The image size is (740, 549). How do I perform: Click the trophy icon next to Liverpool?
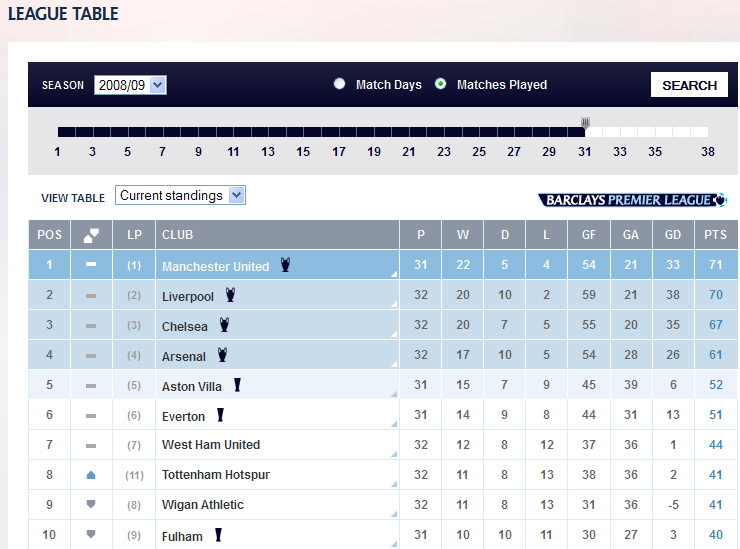231,295
